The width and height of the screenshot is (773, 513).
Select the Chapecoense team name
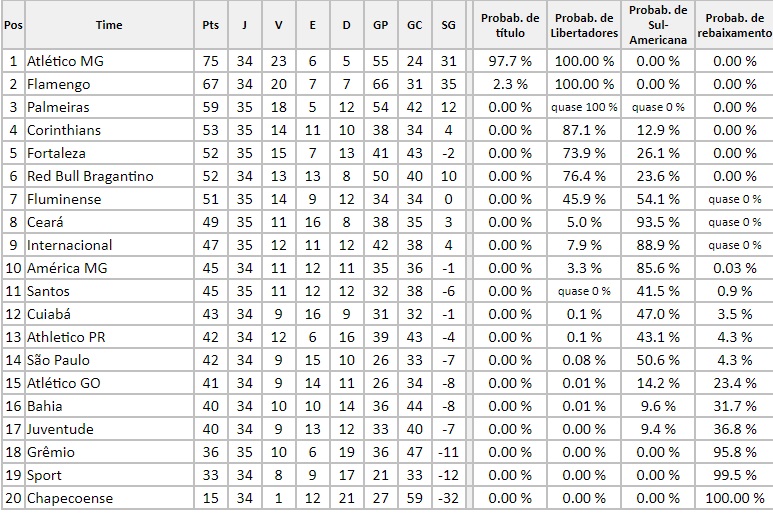click(x=70, y=498)
